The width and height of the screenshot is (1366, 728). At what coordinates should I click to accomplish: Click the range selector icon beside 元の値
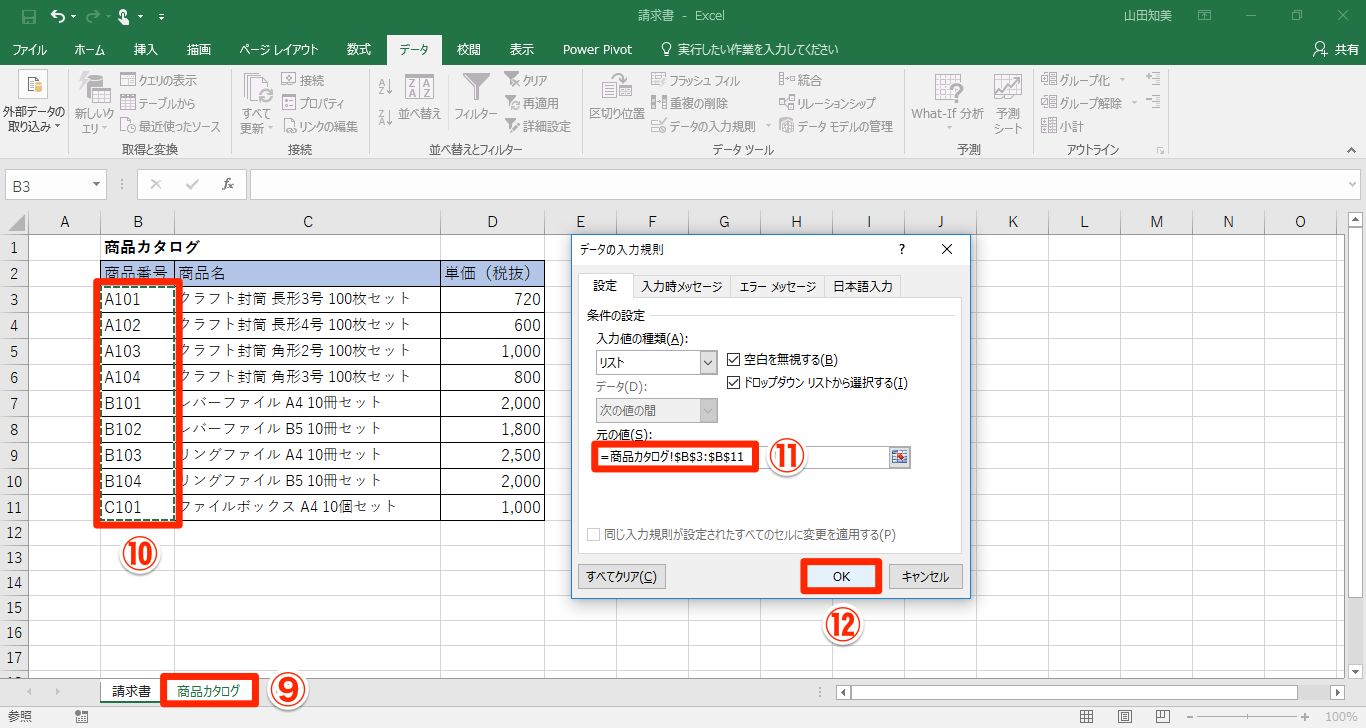point(900,457)
